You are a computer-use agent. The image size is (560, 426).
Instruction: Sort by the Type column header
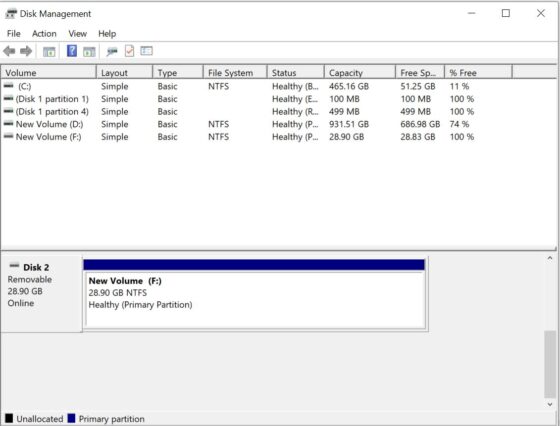coord(178,72)
